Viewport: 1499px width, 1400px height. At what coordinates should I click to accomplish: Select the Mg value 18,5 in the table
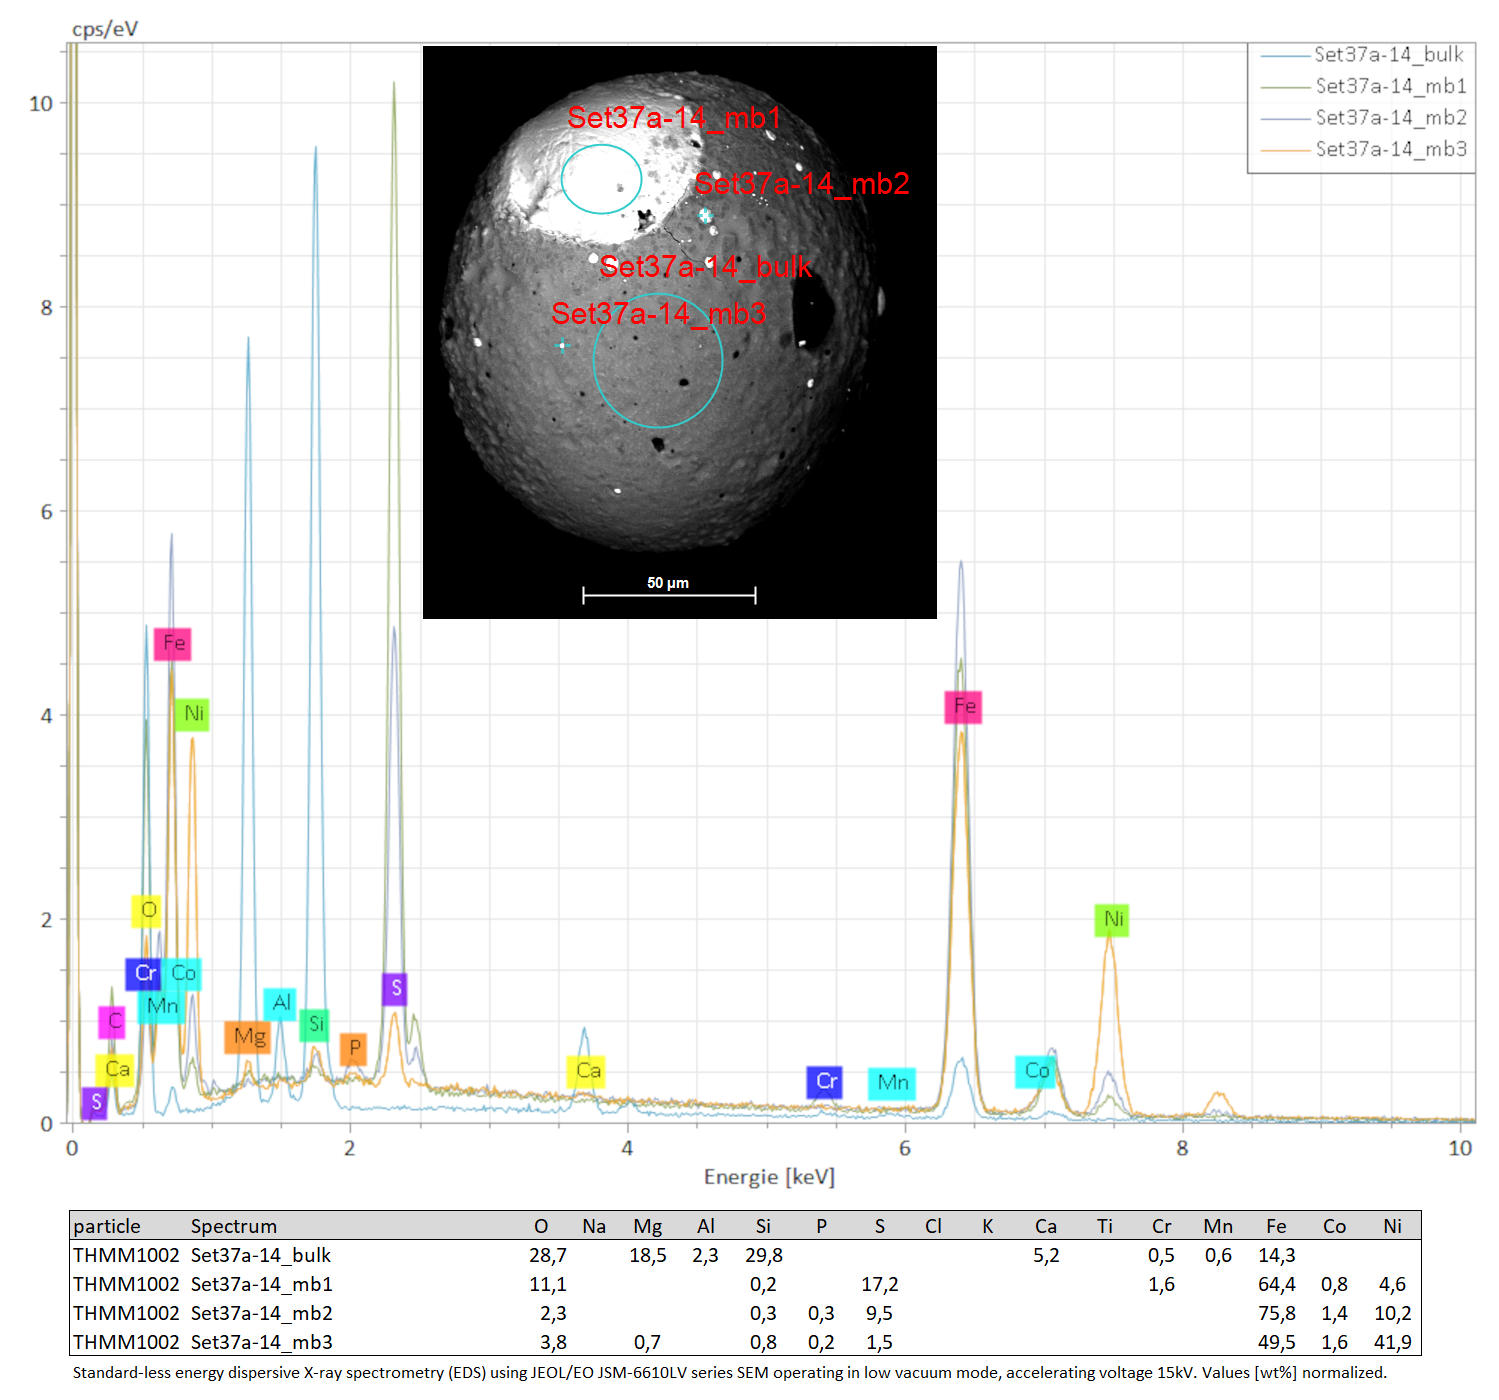tap(648, 1256)
